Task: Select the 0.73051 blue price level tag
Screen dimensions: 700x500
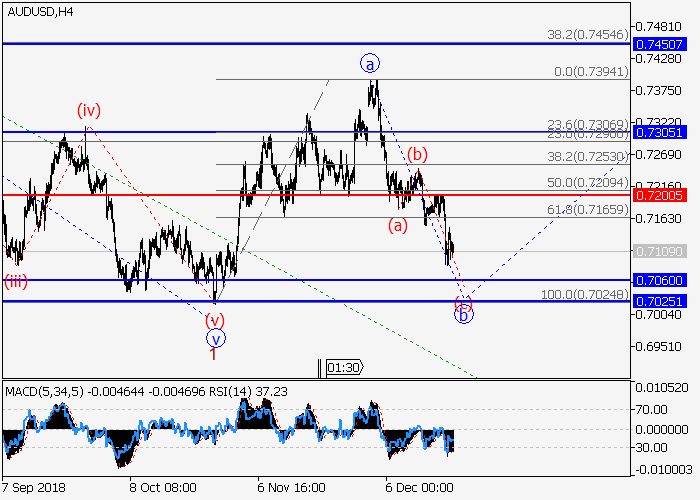Action: click(x=665, y=132)
